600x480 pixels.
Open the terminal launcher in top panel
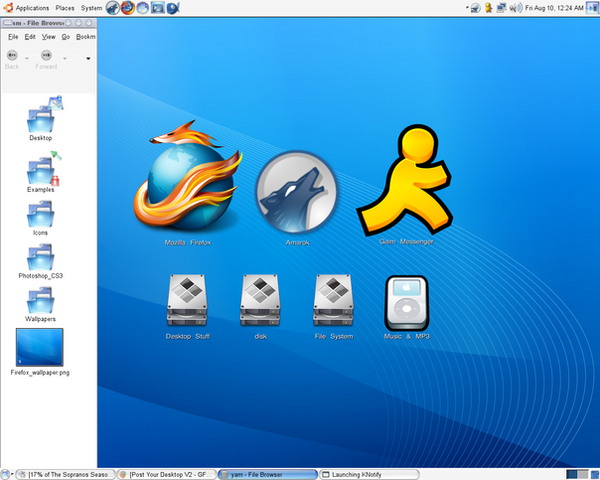point(158,8)
